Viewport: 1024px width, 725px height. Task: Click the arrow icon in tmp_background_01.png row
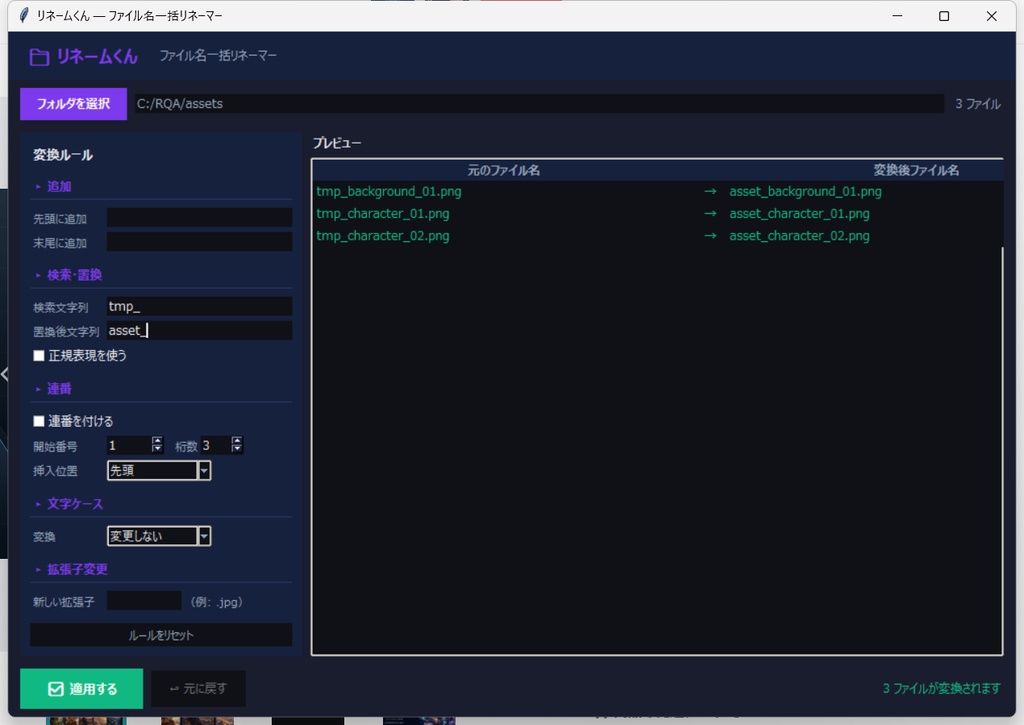pyautogui.click(x=711, y=191)
